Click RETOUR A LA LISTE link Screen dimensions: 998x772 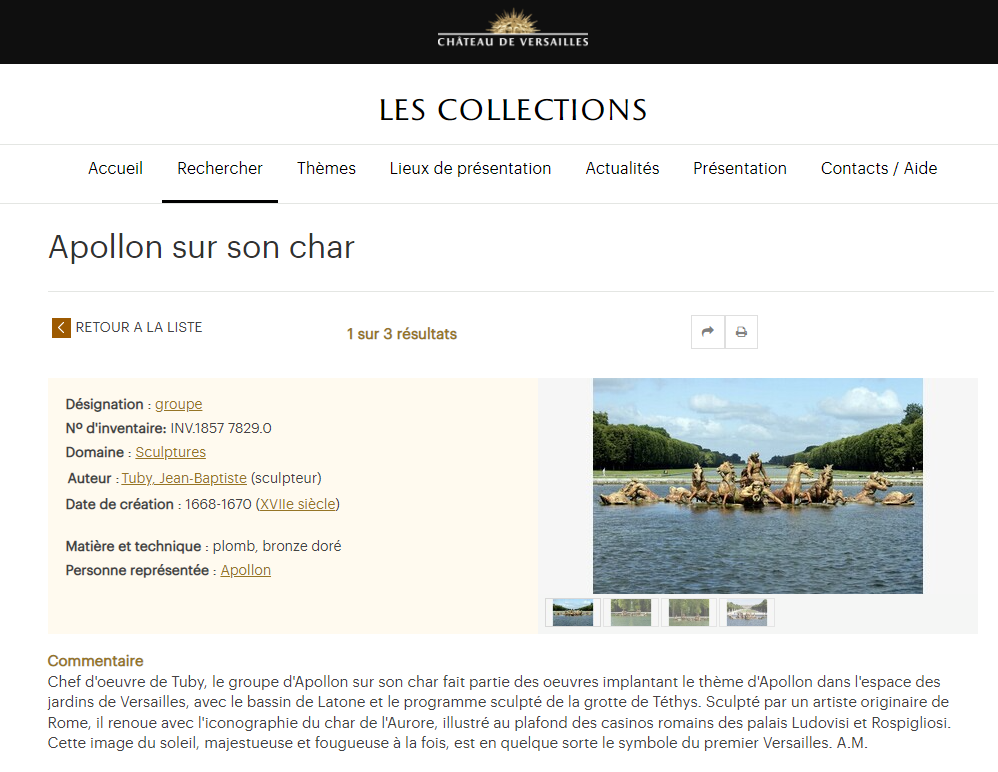pos(139,327)
